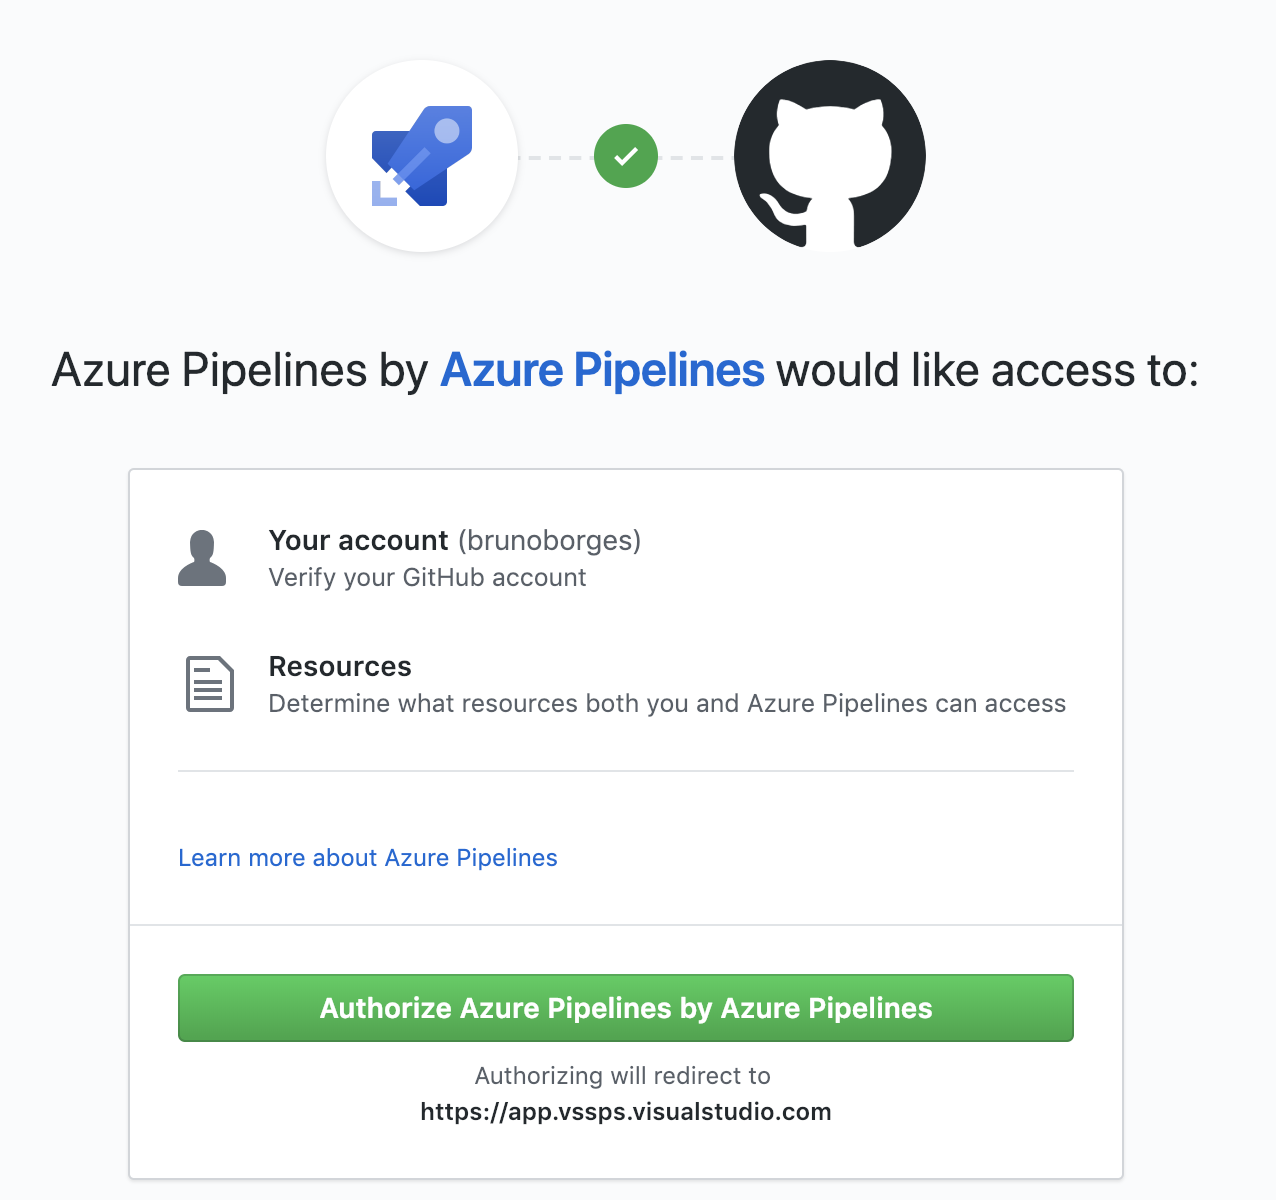Click the 'Resources' bold heading
Viewport: 1276px width, 1200px height.
(x=340, y=666)
